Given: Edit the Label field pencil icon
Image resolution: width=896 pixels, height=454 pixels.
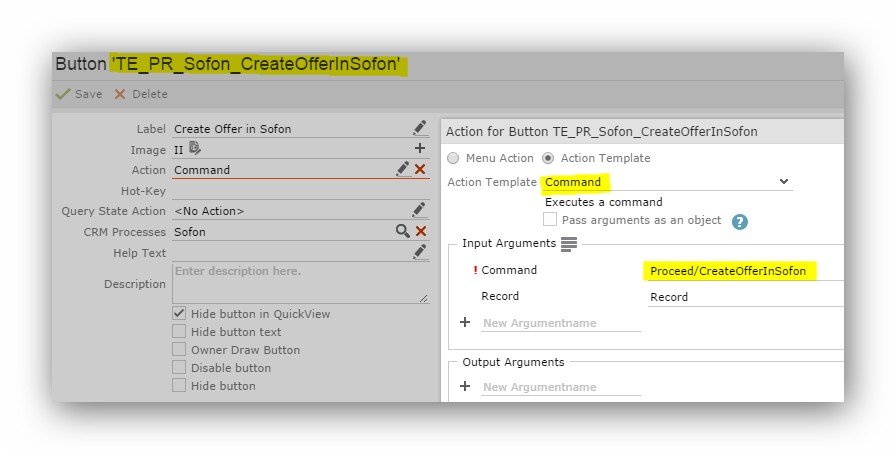Looking at the screenshot, I should click(419, 128).
